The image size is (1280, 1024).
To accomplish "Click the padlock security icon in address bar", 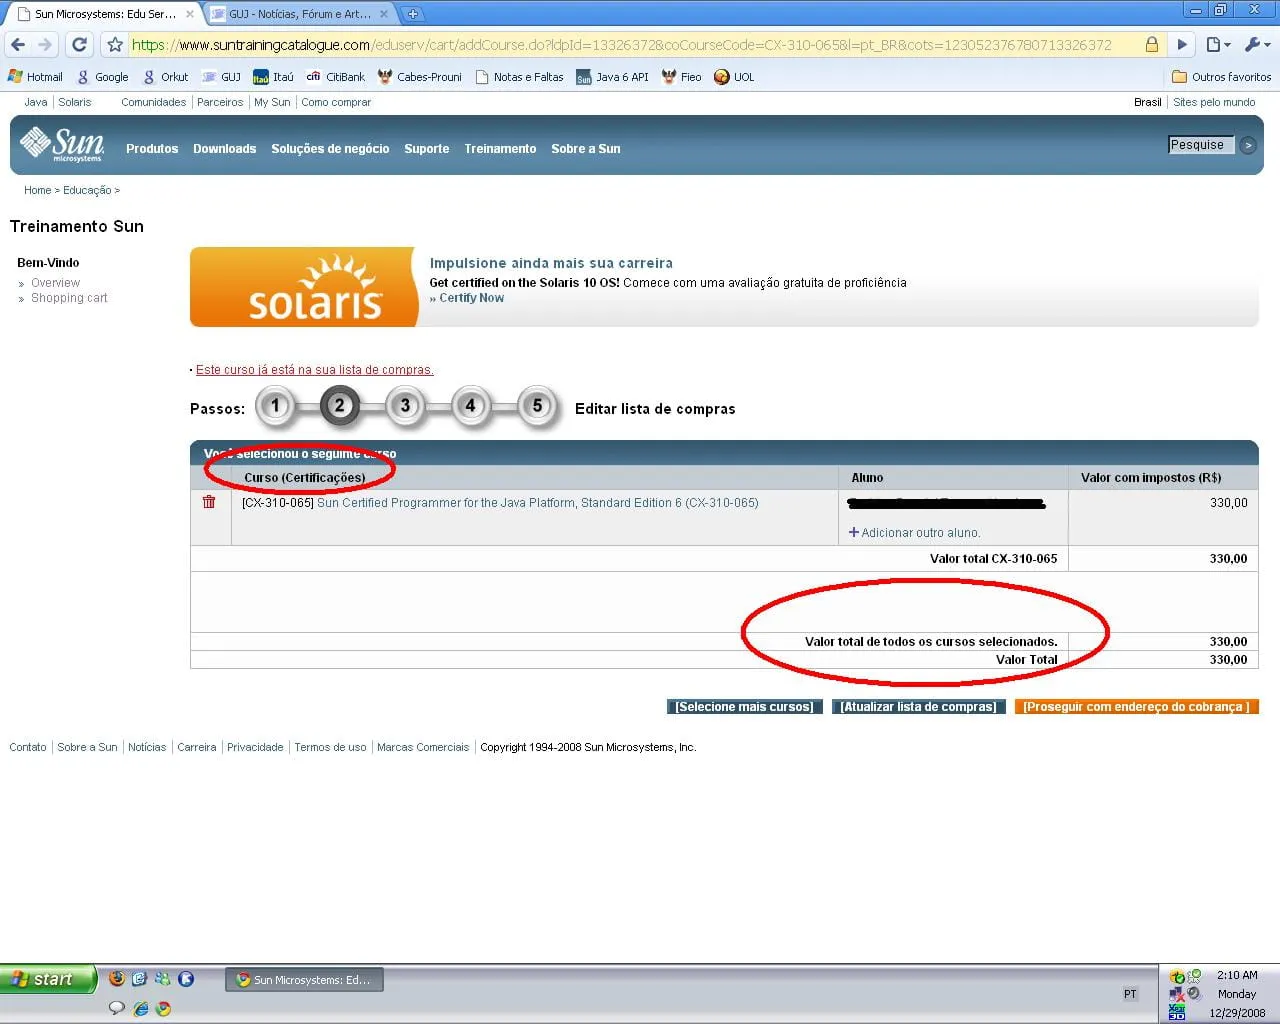I will (1152, 44).
